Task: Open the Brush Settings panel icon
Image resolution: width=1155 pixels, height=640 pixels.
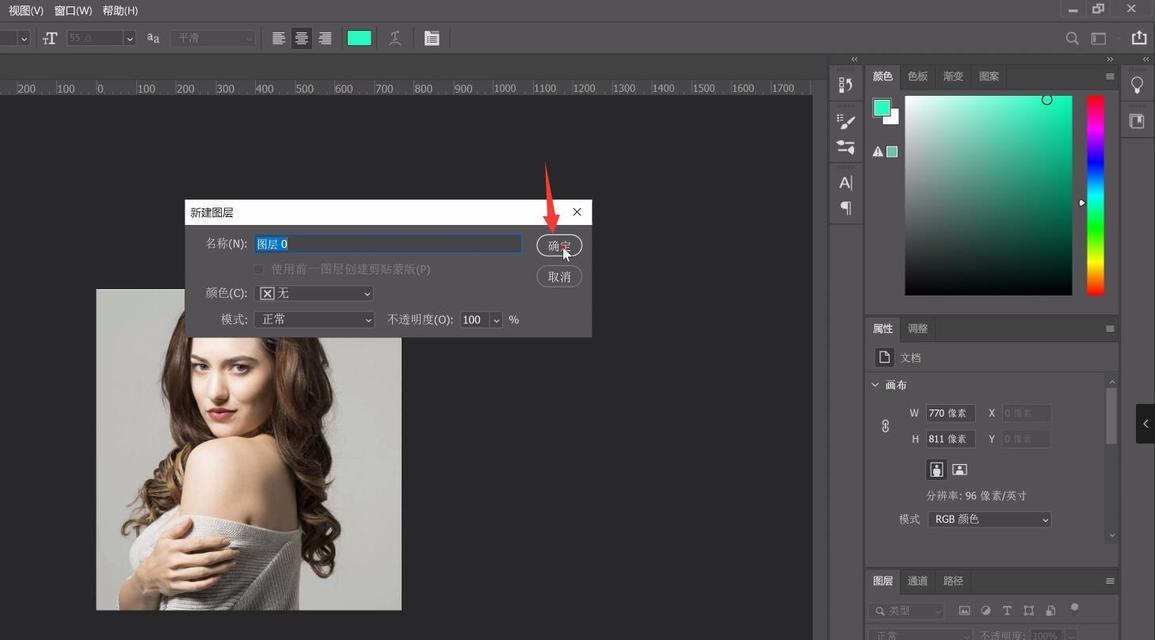Action: [846, 147]
